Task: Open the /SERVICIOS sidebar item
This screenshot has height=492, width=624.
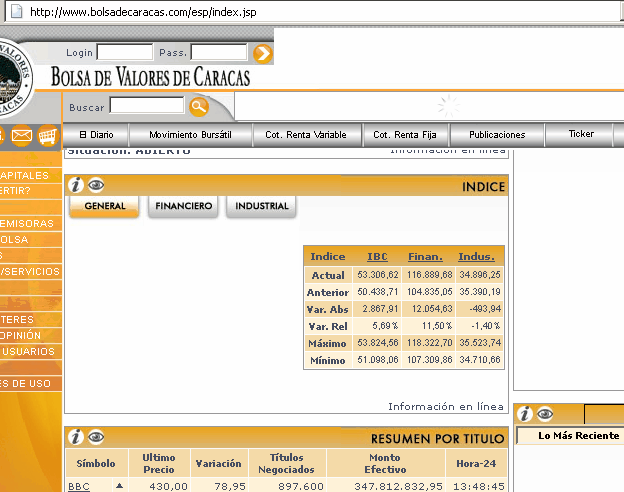Action: click(31, 271)
